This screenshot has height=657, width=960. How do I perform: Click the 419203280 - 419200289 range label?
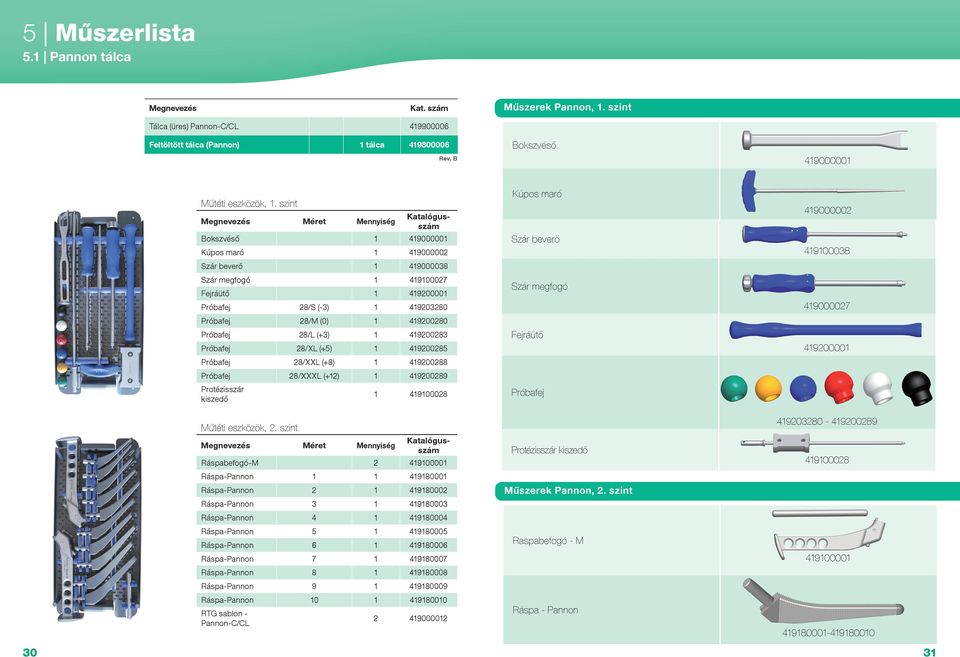[x=827, y=421]
